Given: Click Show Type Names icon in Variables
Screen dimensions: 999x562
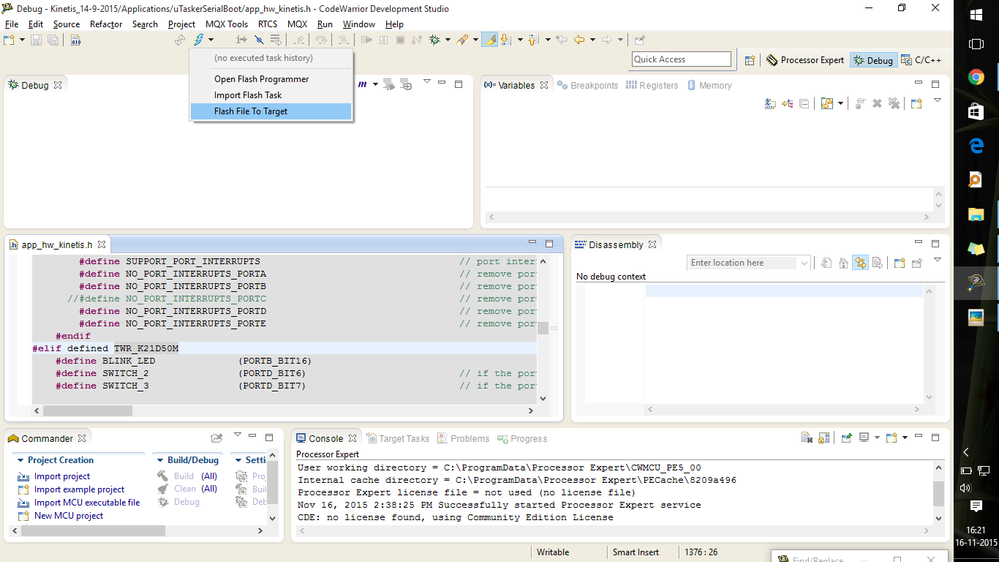Looking at the screenshot, I should pos(770,103).
